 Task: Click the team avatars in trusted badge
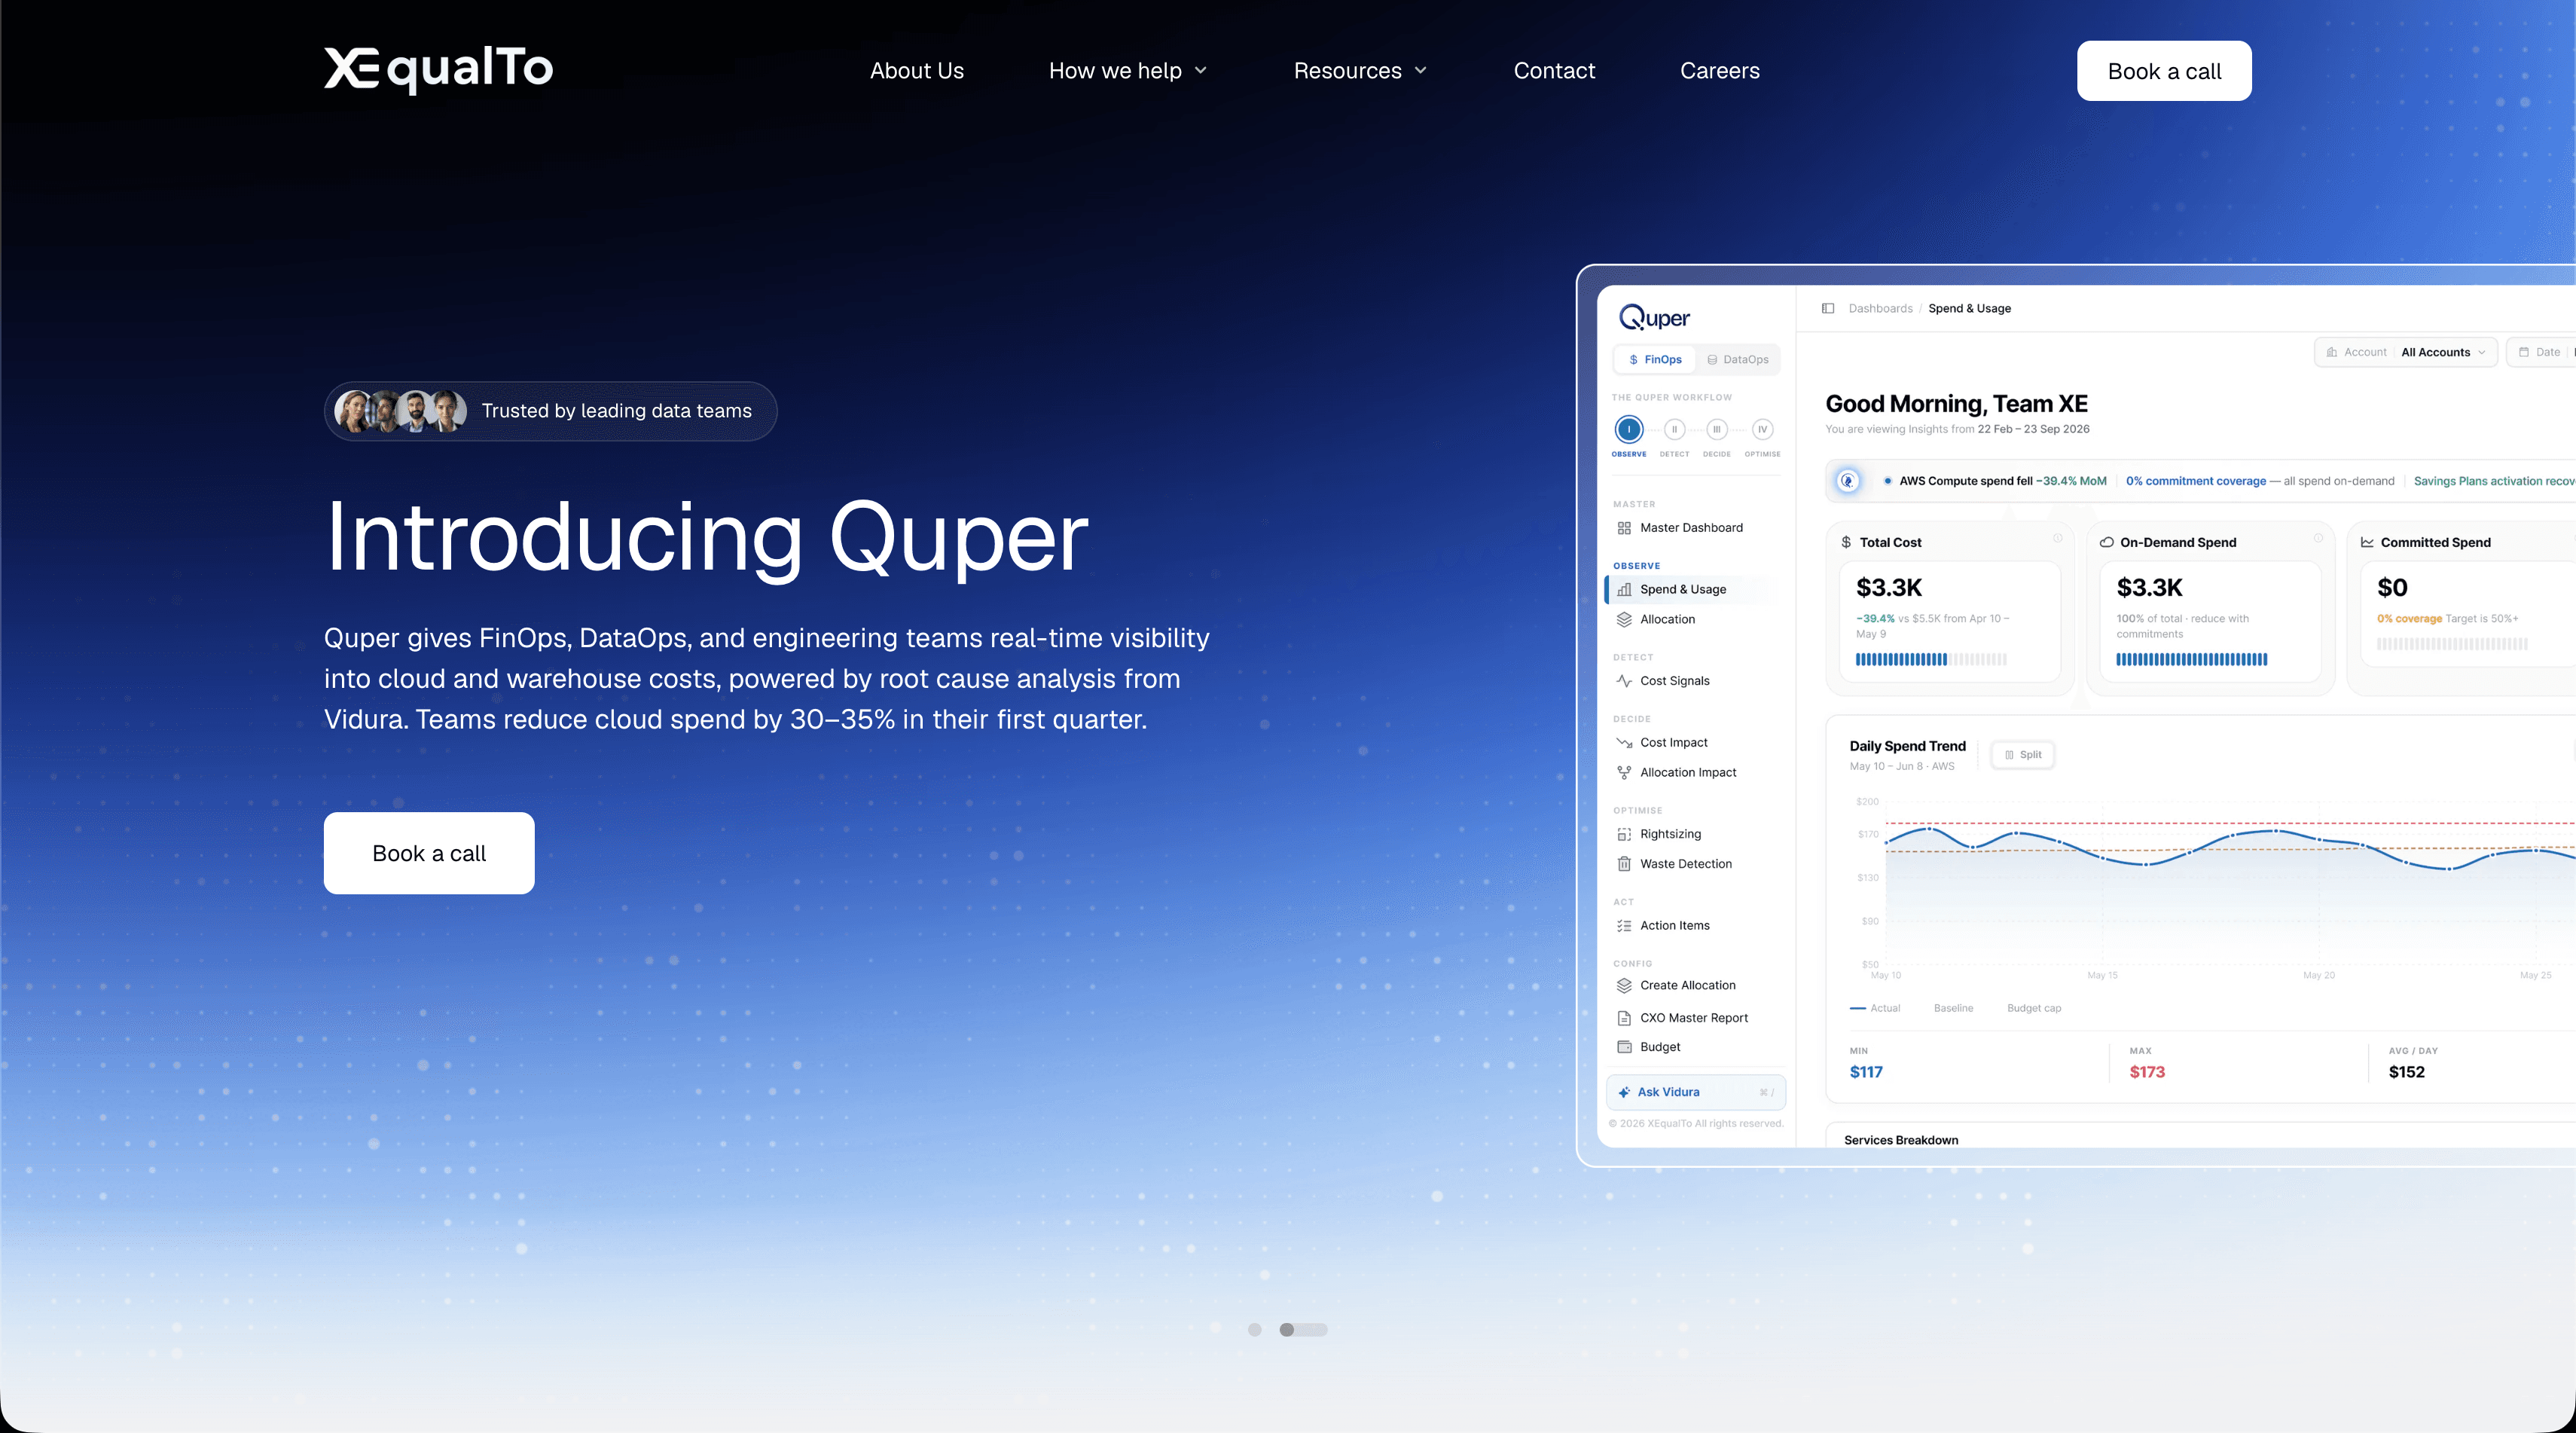click(x=400, y=411)
